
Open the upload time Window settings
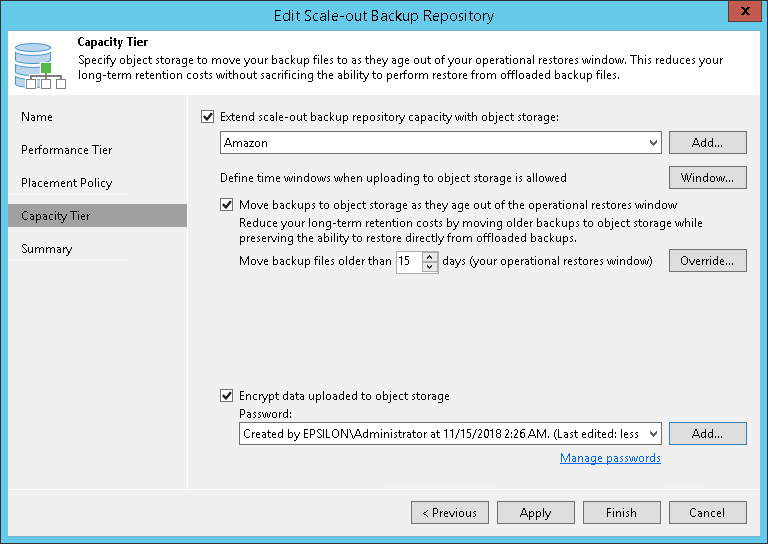pyautogui.click(x=707, y=178)
